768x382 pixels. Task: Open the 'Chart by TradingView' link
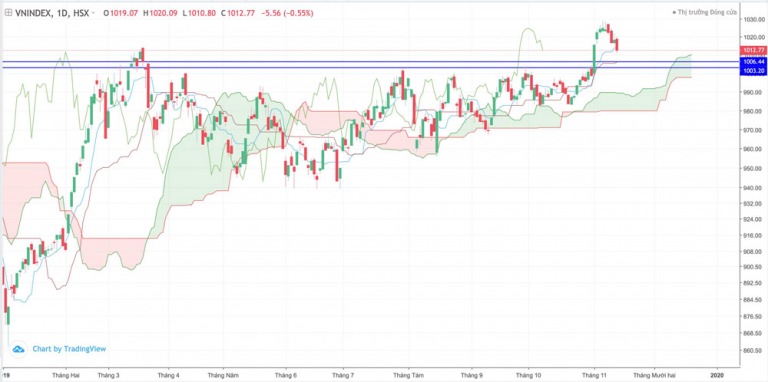click(69, 349)
